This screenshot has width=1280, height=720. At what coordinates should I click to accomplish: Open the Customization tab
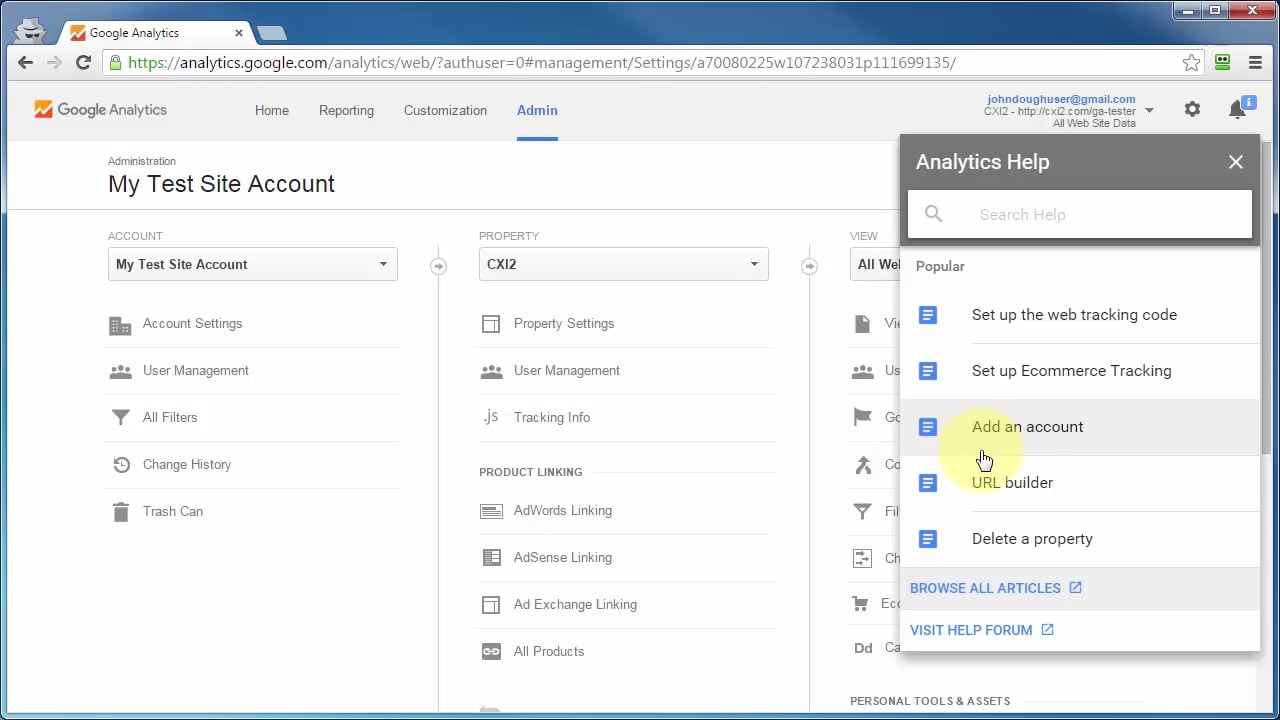[445, 111]
